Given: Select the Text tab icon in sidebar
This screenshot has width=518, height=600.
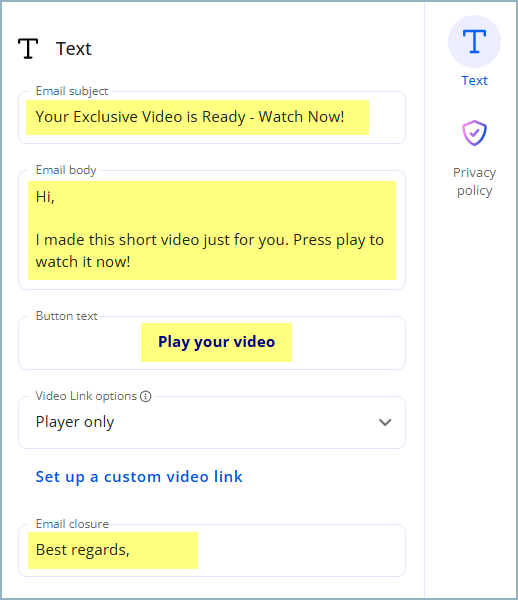Looking at the screenshot, I should tap(474, 41).
